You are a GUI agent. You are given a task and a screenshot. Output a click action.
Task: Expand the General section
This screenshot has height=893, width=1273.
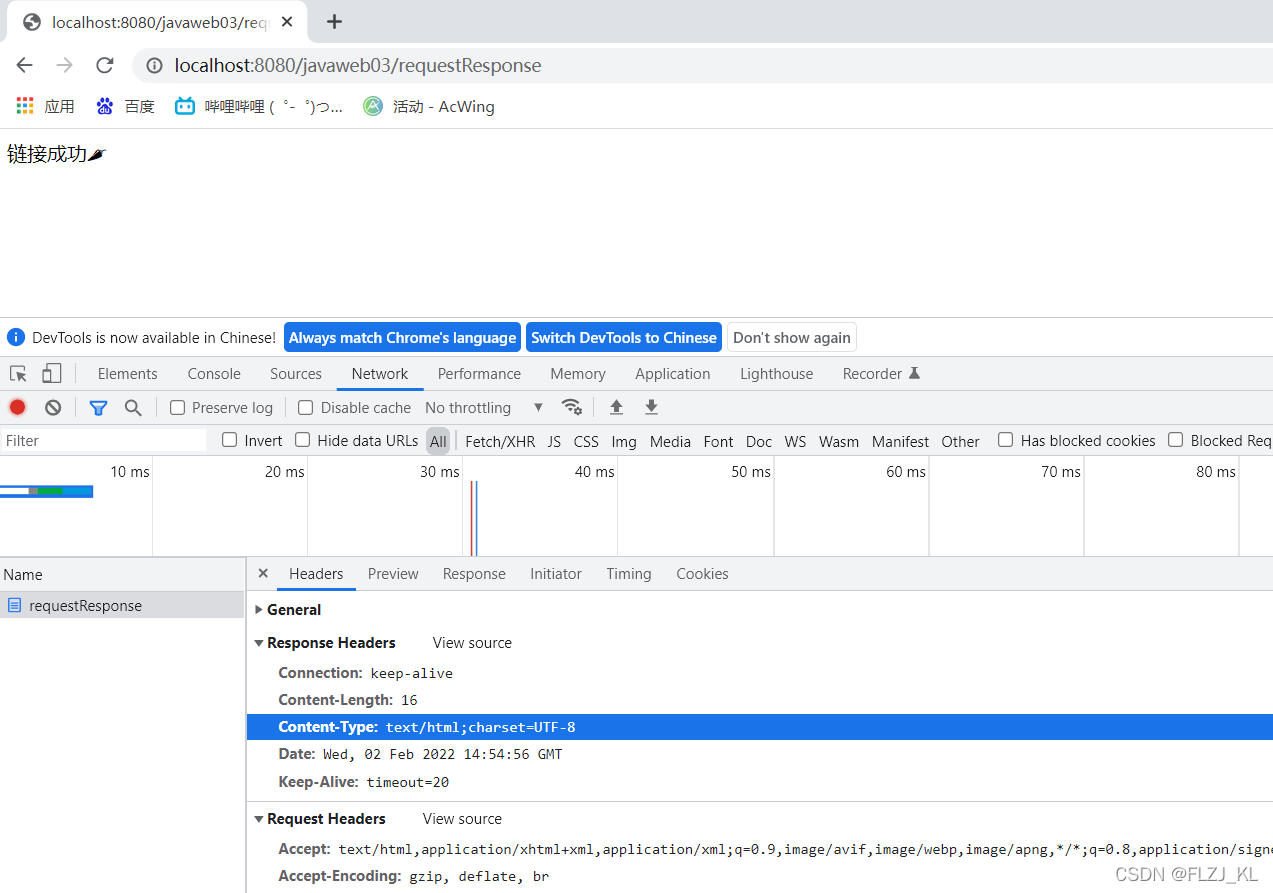coord(288,609)
